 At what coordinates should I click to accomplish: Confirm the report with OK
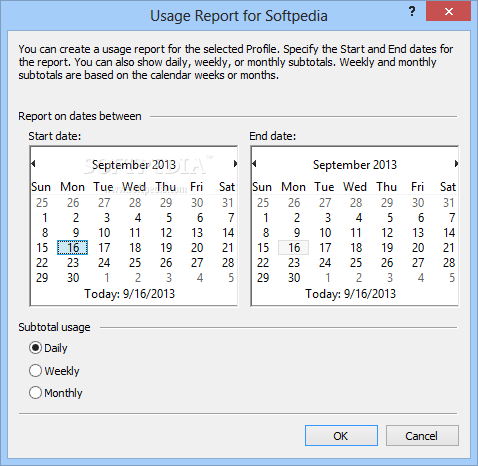pyautogui.click(x=341, y=436)
